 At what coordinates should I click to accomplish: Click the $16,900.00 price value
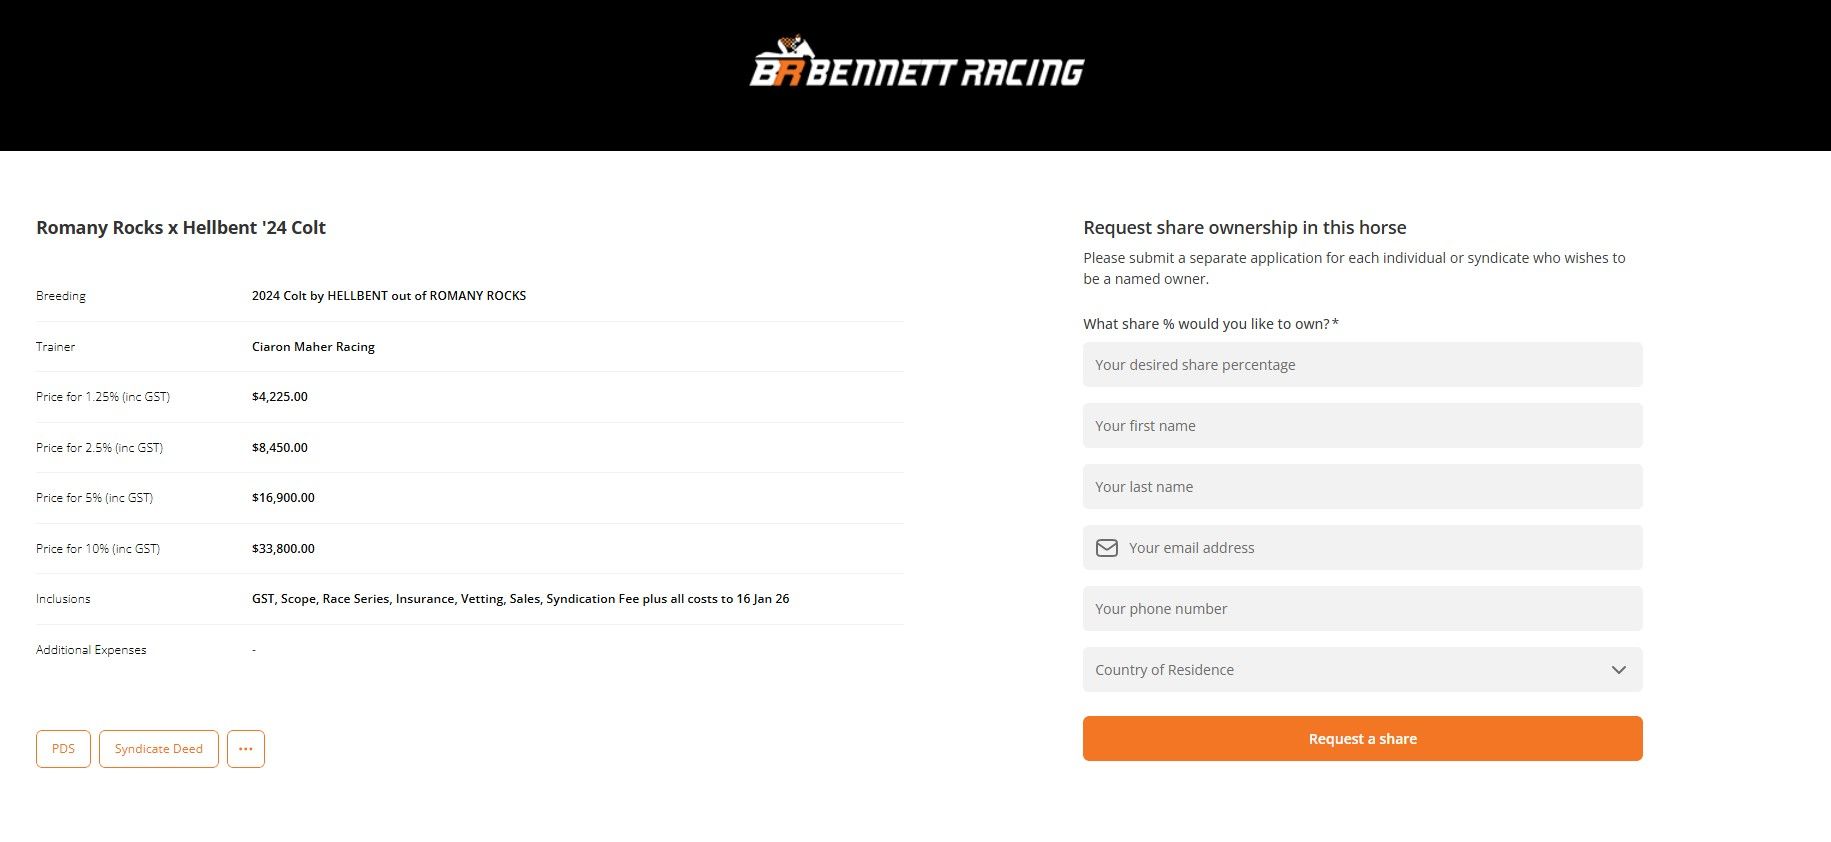(x=283, y=498)
